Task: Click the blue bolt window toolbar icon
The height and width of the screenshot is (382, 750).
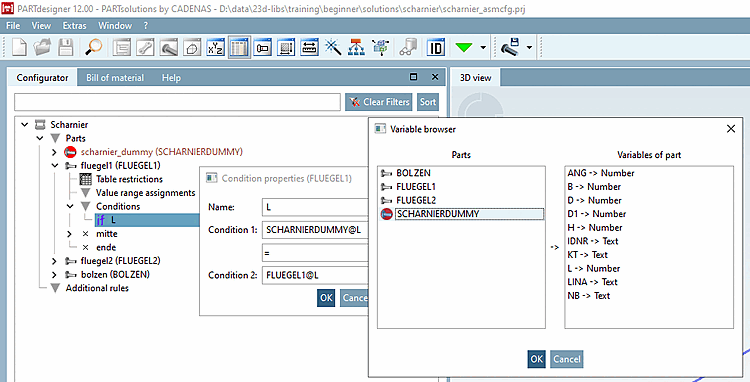Action: (263, 47)
